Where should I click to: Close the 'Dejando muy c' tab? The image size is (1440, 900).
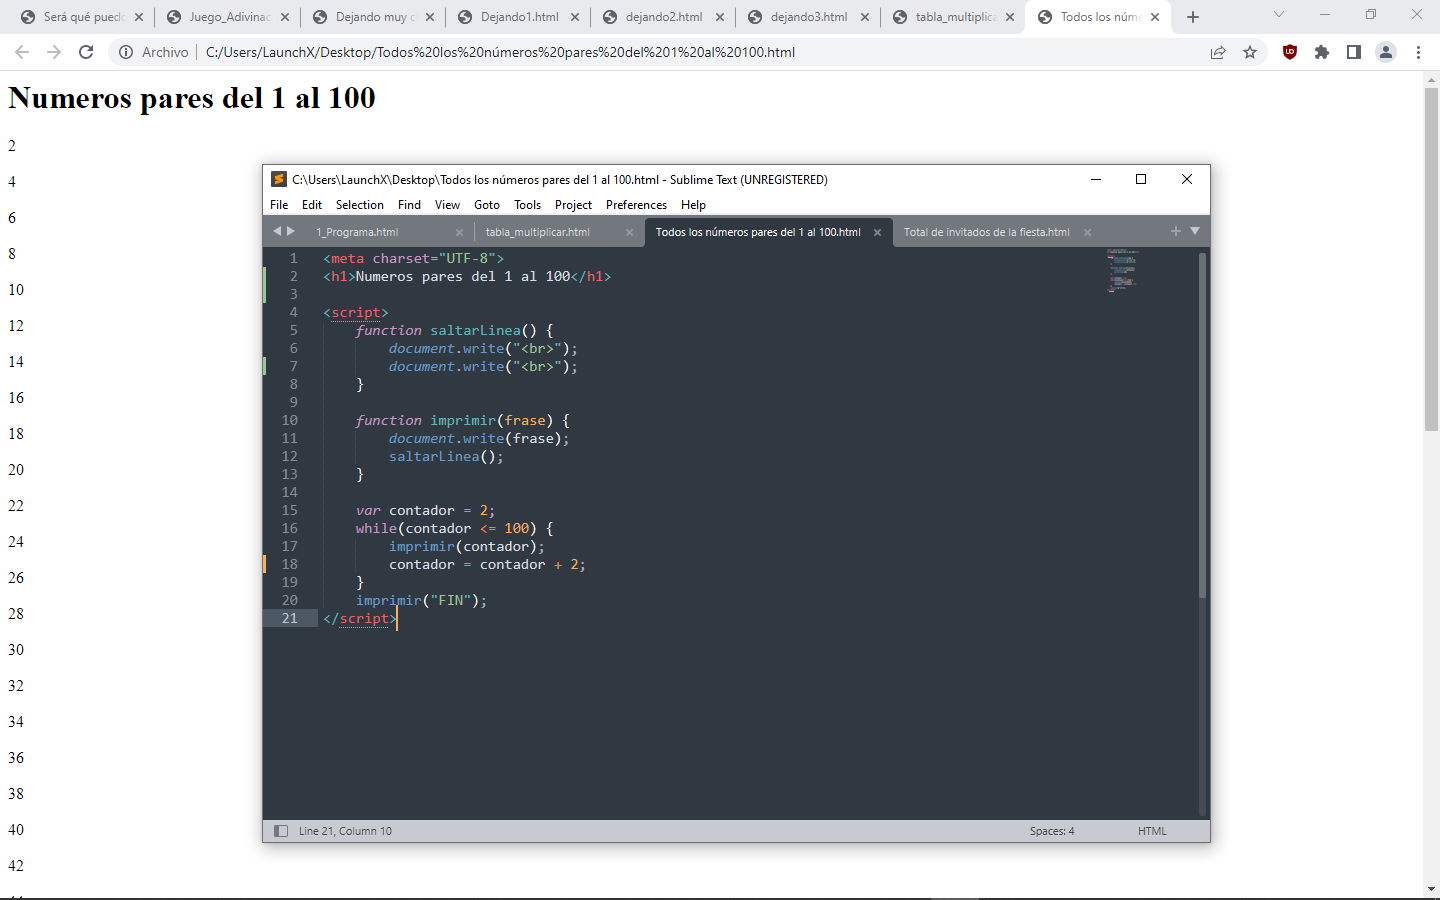click(430, 17)
